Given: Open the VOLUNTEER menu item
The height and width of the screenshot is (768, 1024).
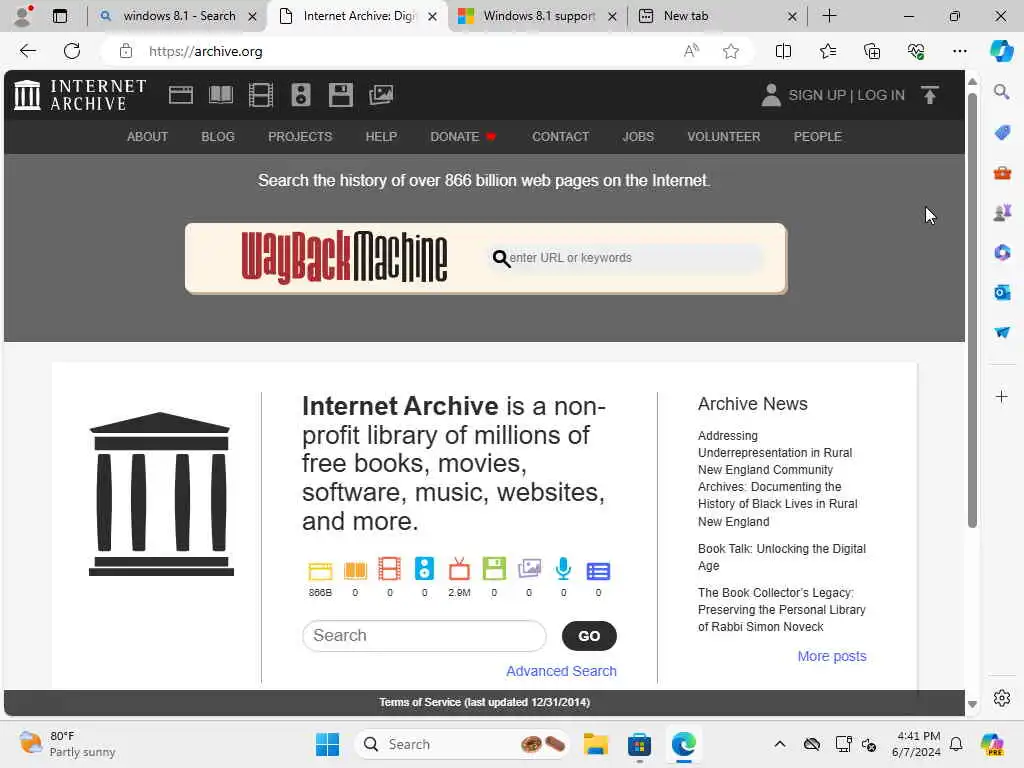Looking at the screenshot, I should (724, 137).
